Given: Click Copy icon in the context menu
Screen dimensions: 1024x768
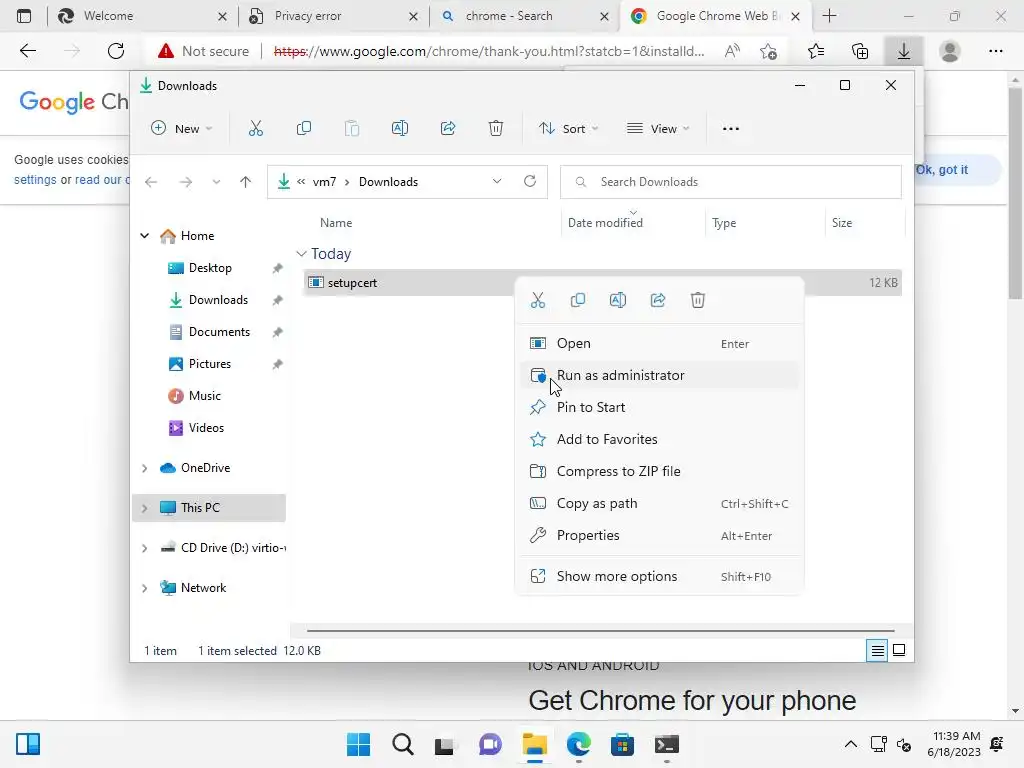Looking at the screenshot, I should (578, 300).
